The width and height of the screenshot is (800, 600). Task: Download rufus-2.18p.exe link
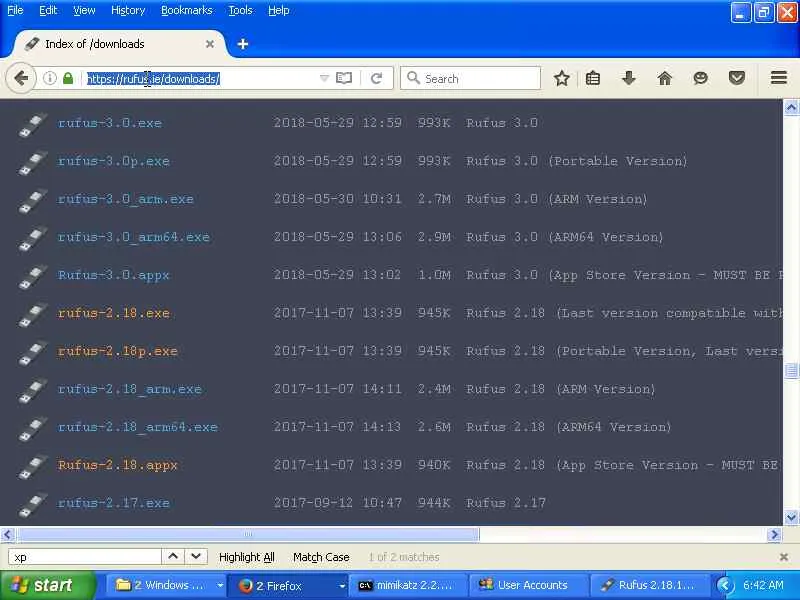click(x=118, y=351)
